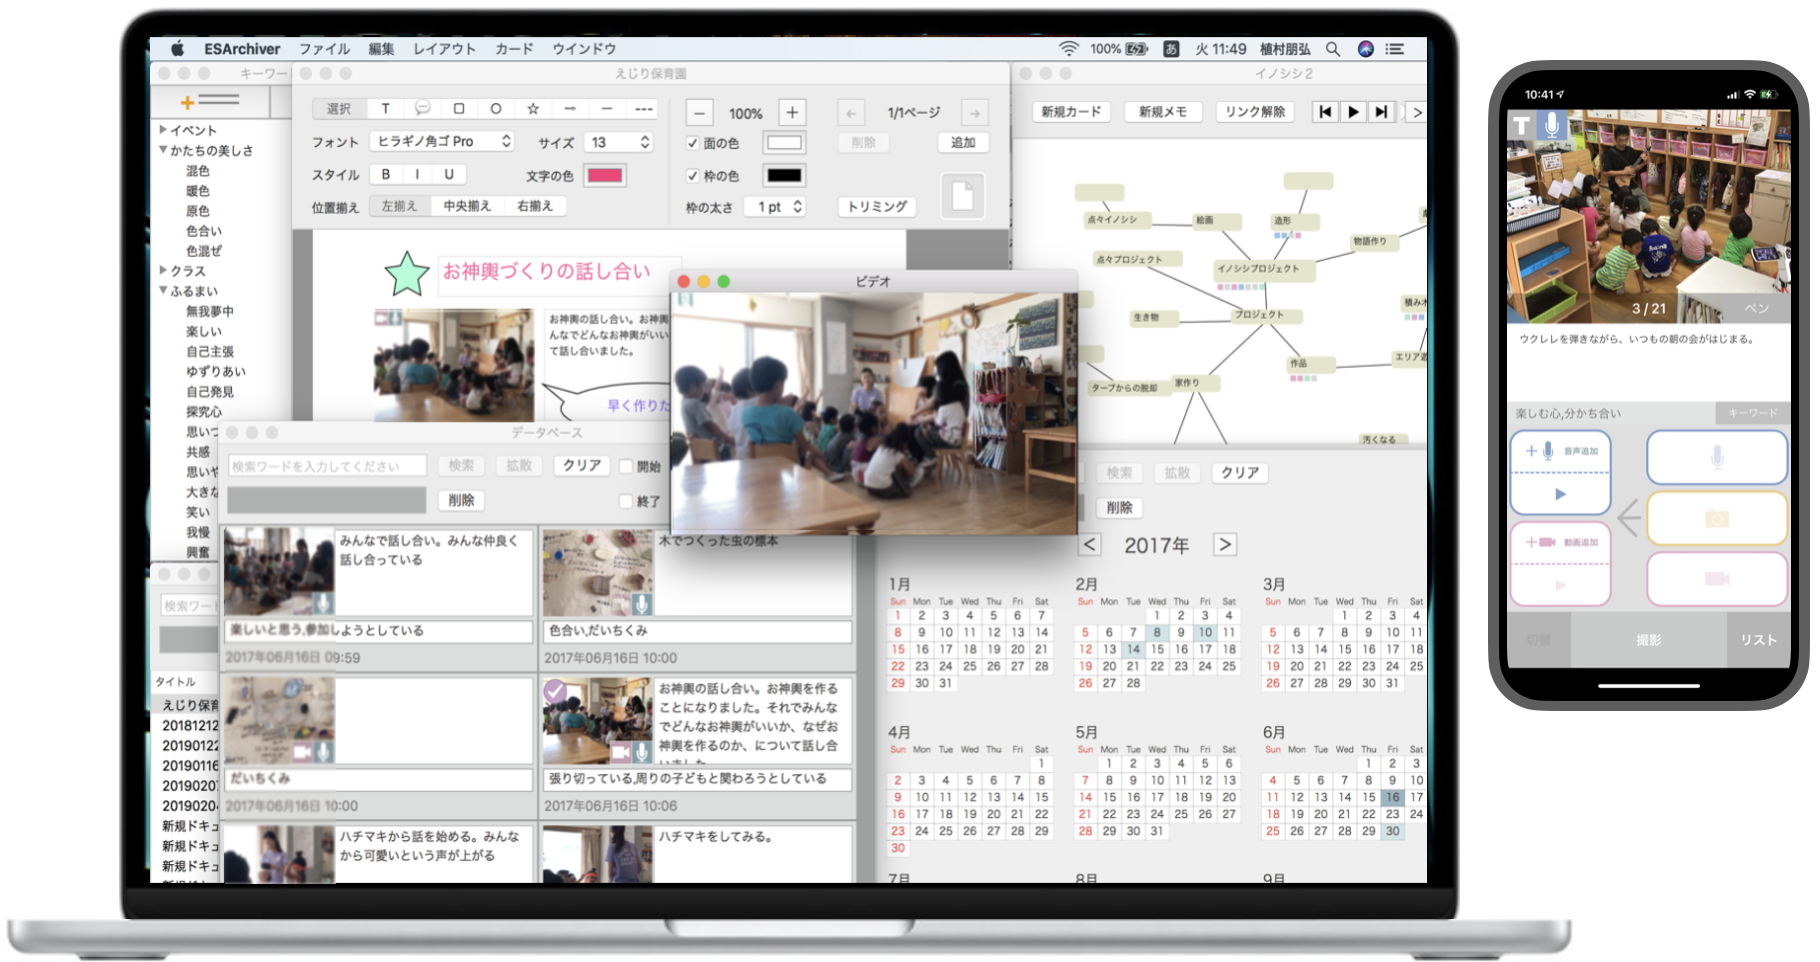Screen dimensions: 1820x962
Task: Go to next page arrow
Action: coord(975,113)
